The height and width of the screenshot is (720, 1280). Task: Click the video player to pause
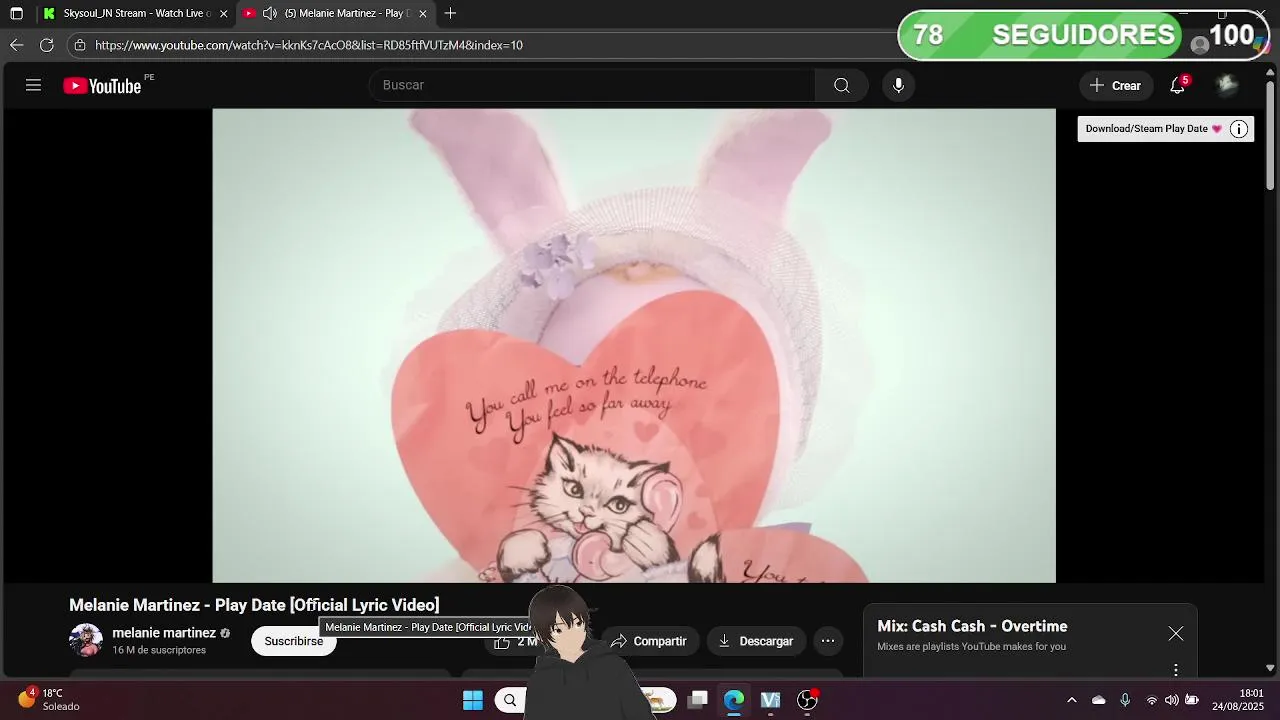[634, 345]
